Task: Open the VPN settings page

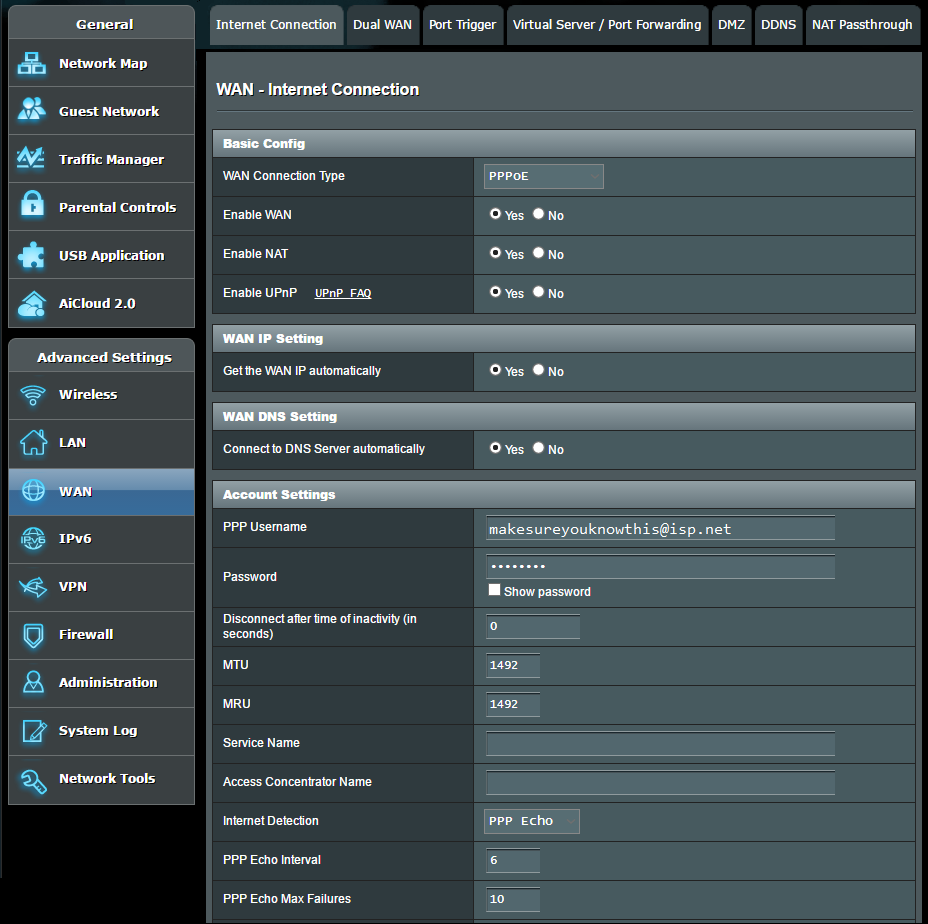Action: pyautogui.click(x=101, y=587)
